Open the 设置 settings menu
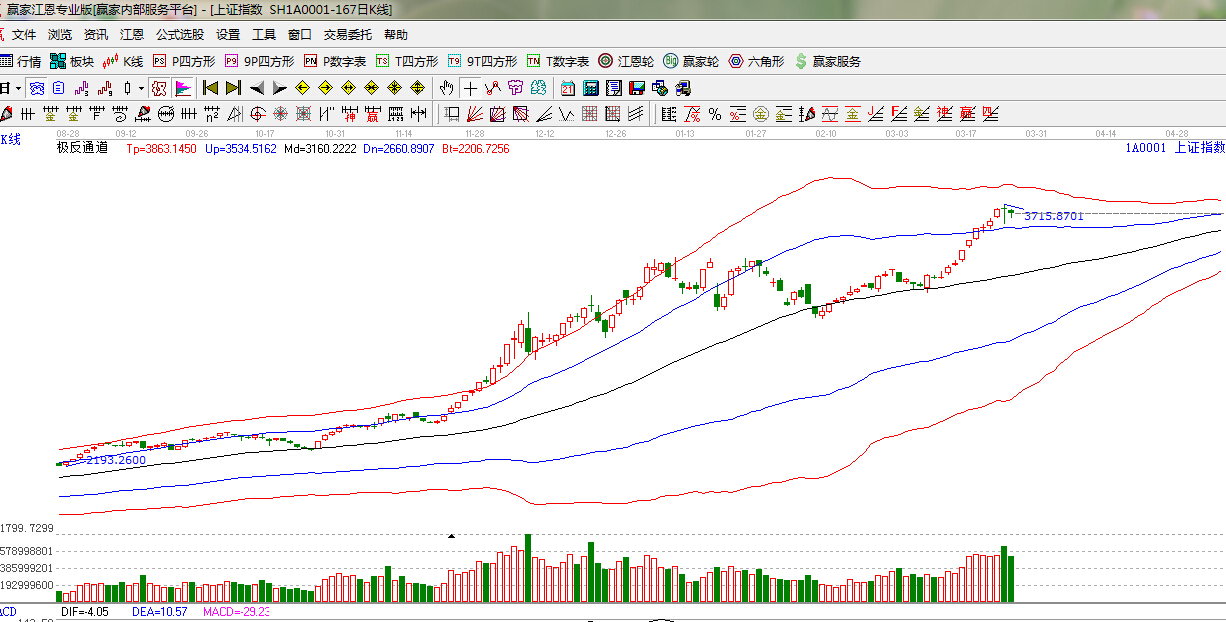This screenshot has width=1226, height=622. [x=228, y=34]
